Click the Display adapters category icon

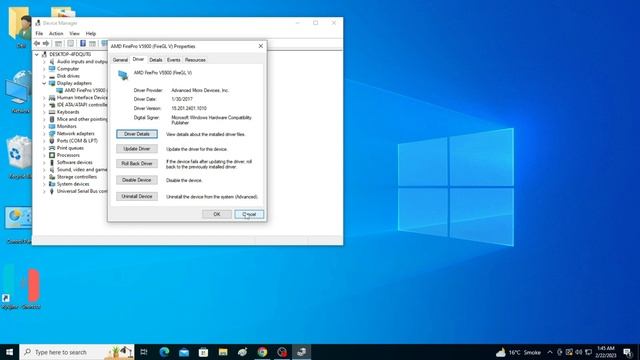click(52, 83)
